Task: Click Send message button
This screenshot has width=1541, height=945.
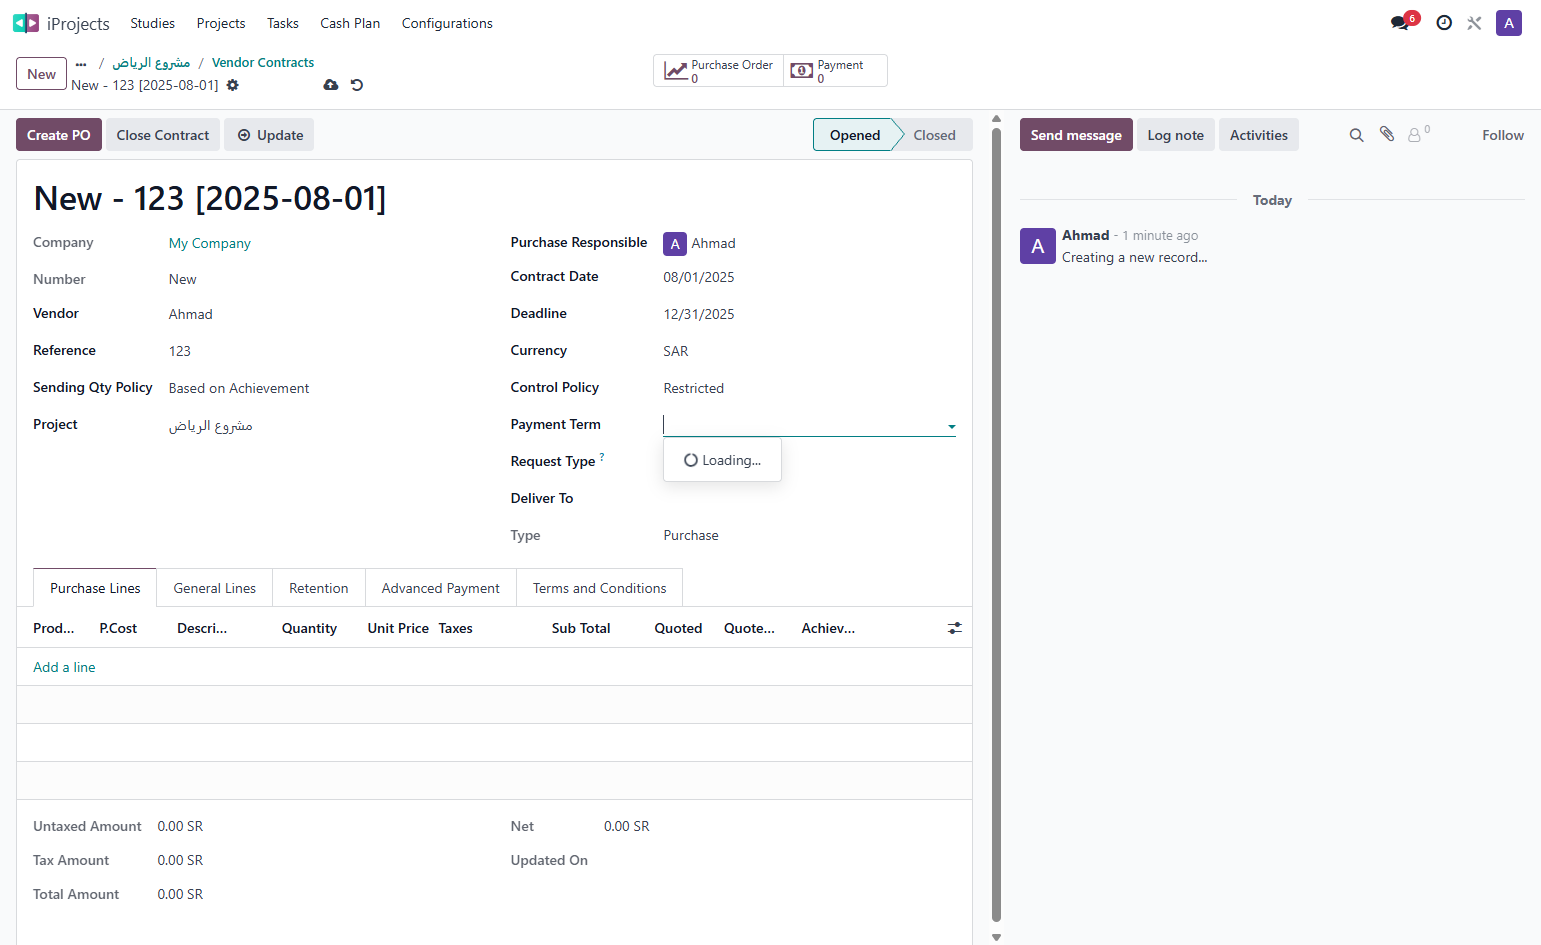Action: tap(1076, 135)
